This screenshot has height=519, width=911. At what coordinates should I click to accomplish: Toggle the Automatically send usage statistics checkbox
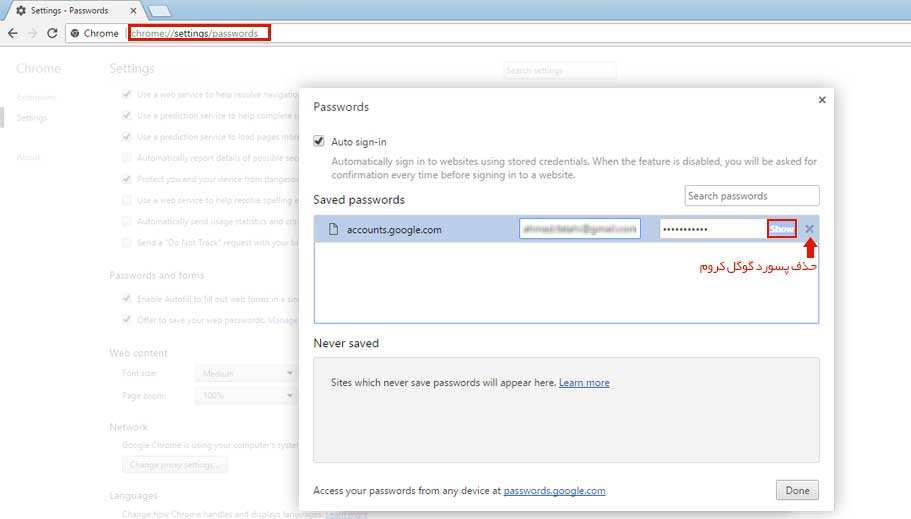(127, 221)
